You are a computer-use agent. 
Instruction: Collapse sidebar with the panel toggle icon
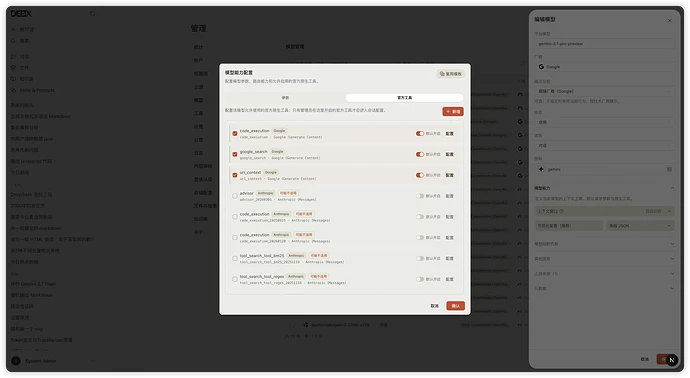point(92,14)
